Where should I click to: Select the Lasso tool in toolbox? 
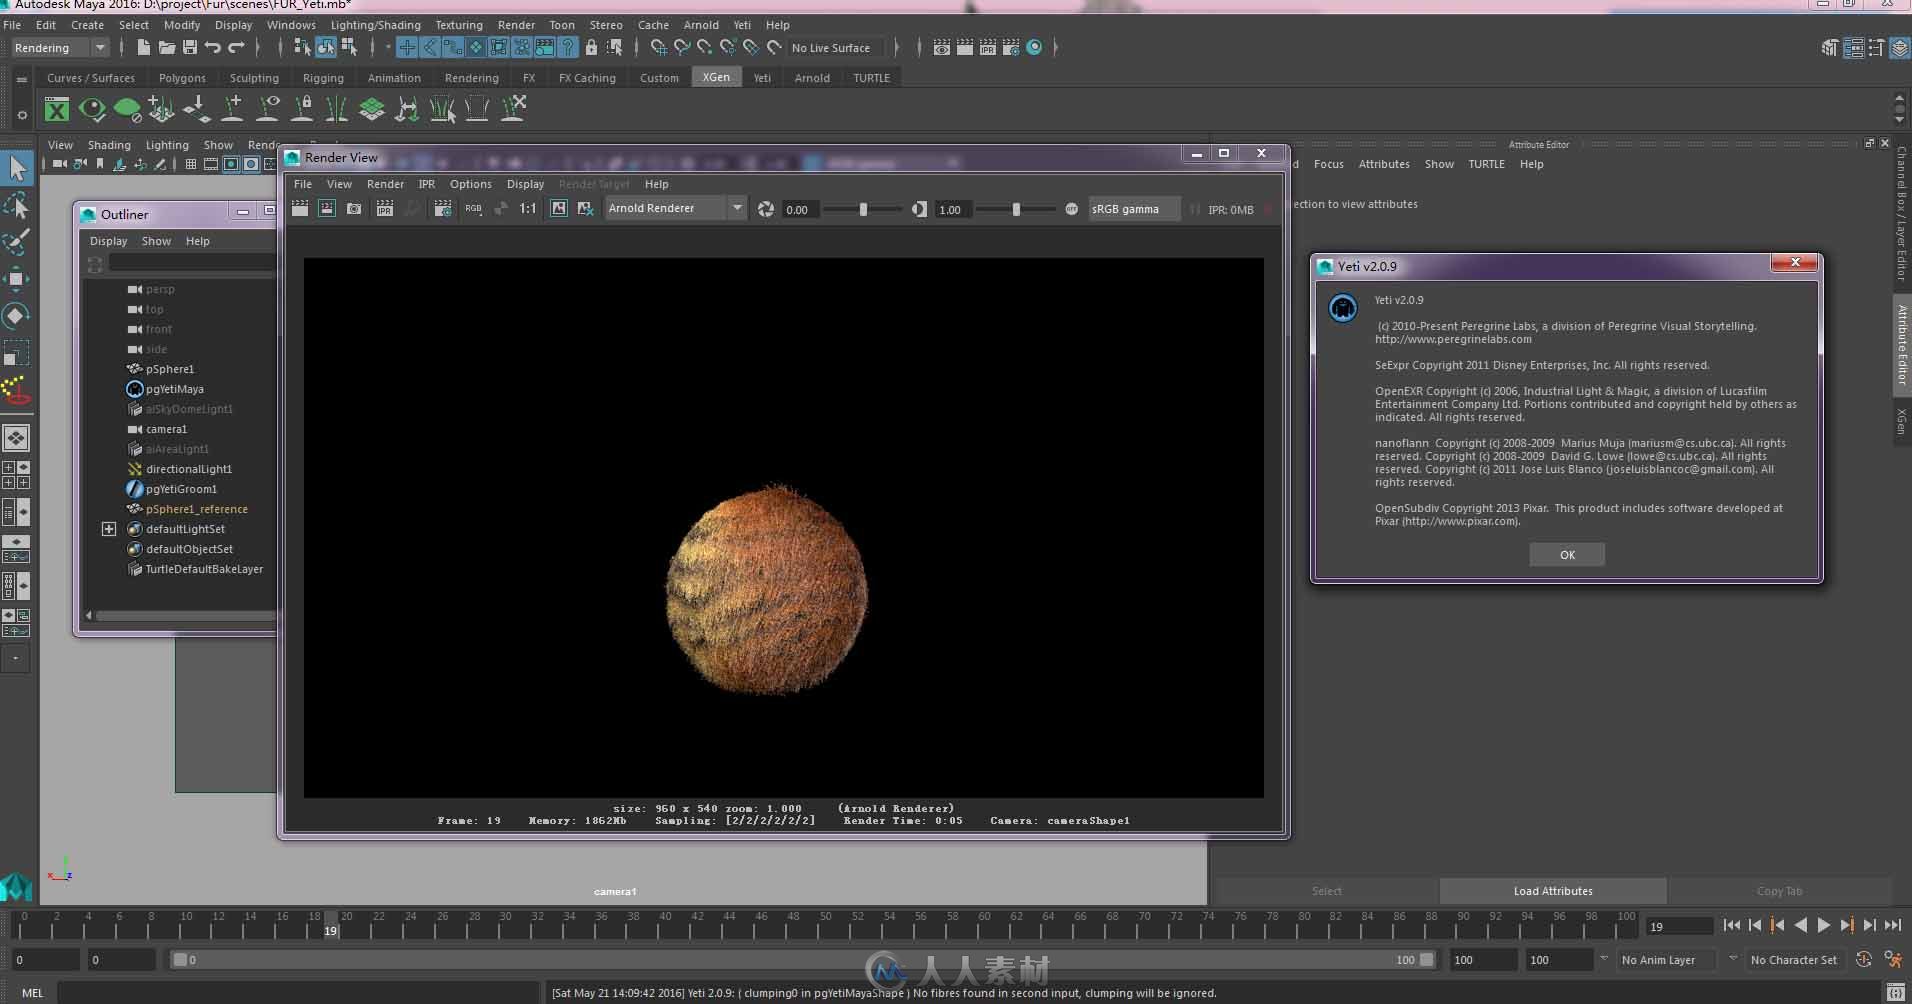click(x=17, y=206)
